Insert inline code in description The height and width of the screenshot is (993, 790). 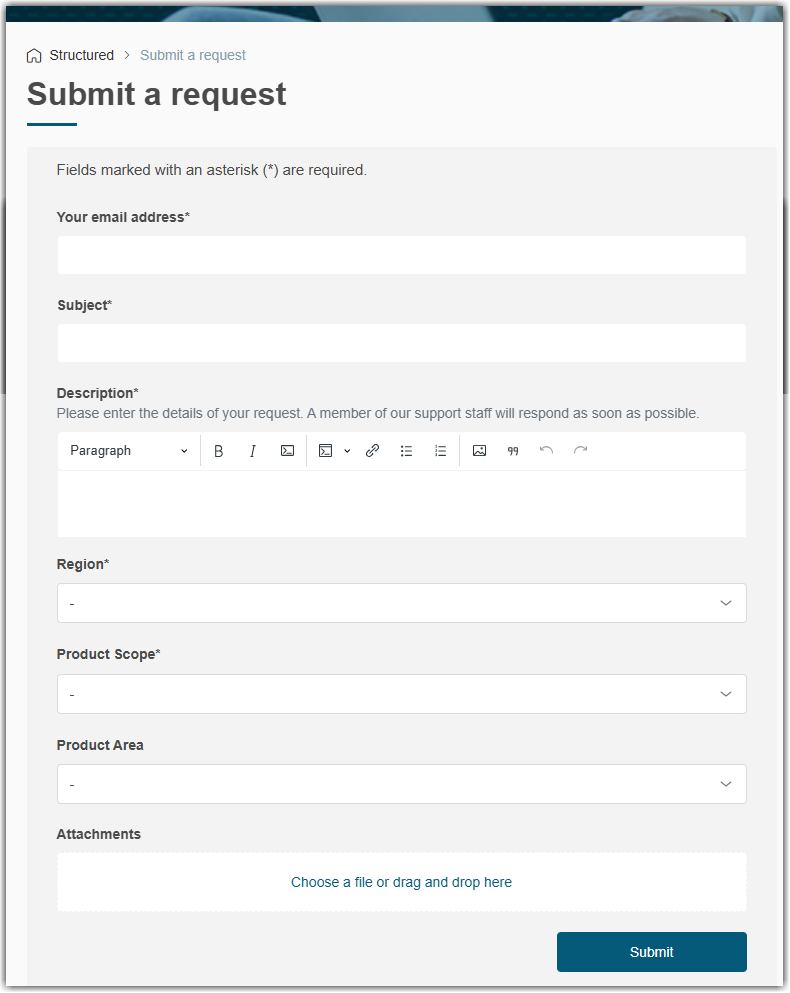(x=287, y=451)
